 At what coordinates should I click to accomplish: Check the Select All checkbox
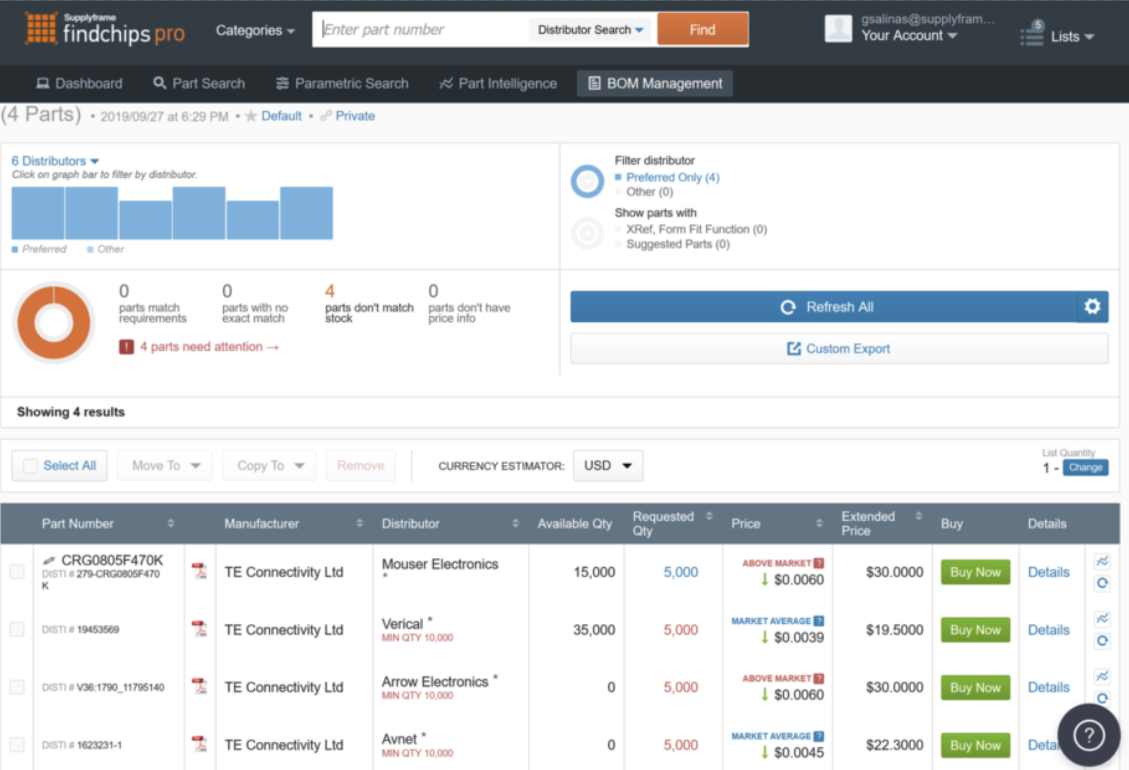click(30, 466)
